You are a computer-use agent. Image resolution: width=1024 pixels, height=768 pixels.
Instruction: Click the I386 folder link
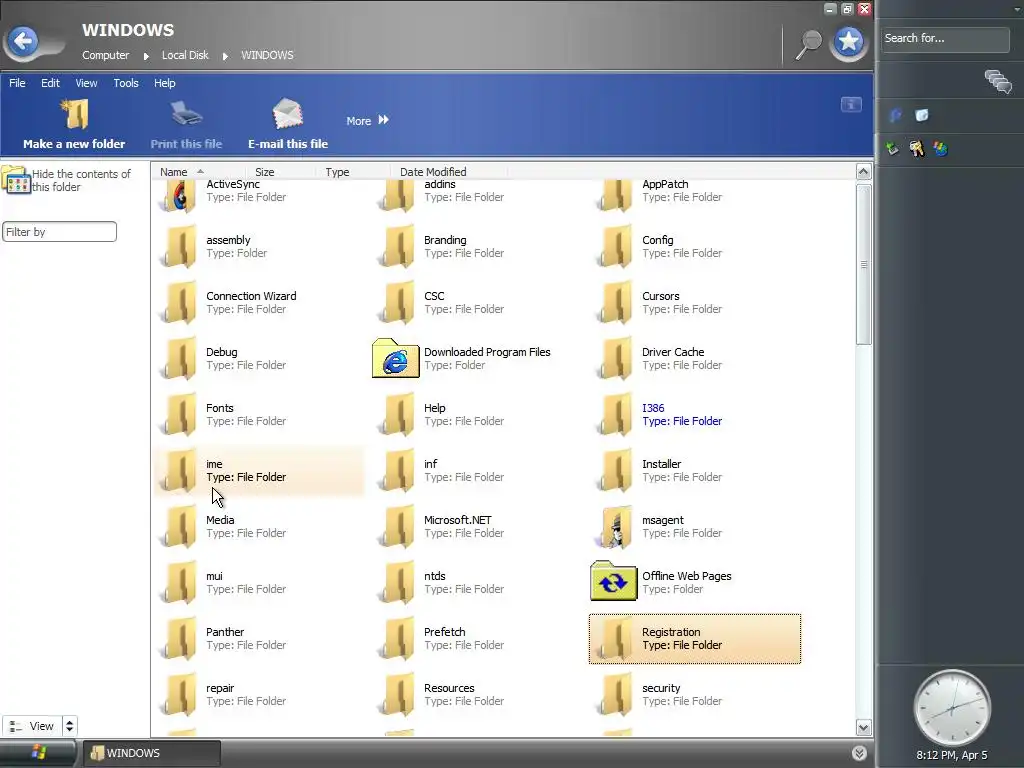tap(653, 408)
